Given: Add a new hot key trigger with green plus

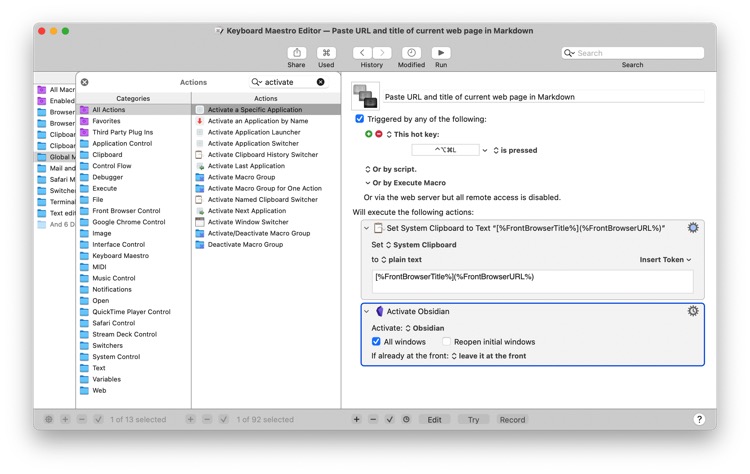Looking at the screenshot, I should point(368,134).
